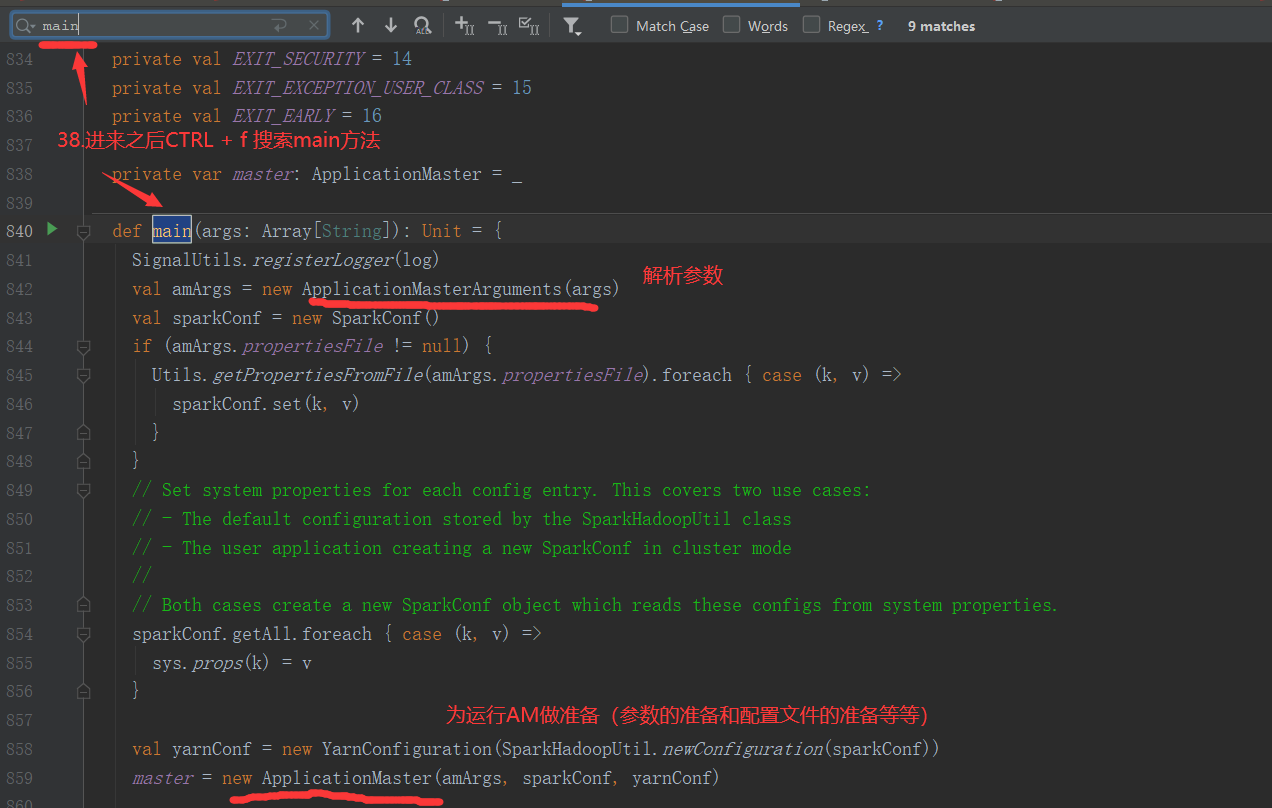Screen dimensions: 1272x808
Task: Enable the Words checkbox
Action: (732, 25)
